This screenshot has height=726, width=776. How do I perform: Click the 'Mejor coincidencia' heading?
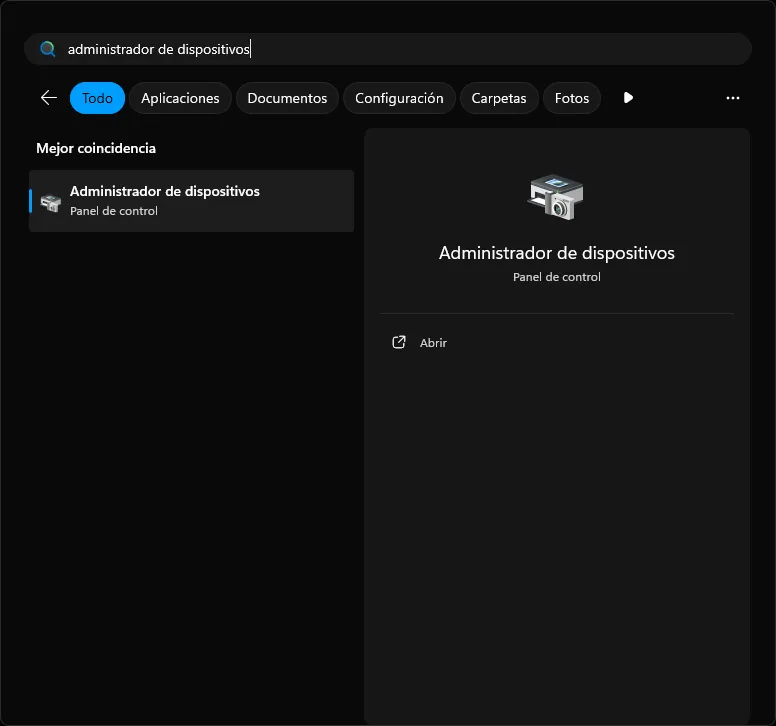tap(96, 148)
